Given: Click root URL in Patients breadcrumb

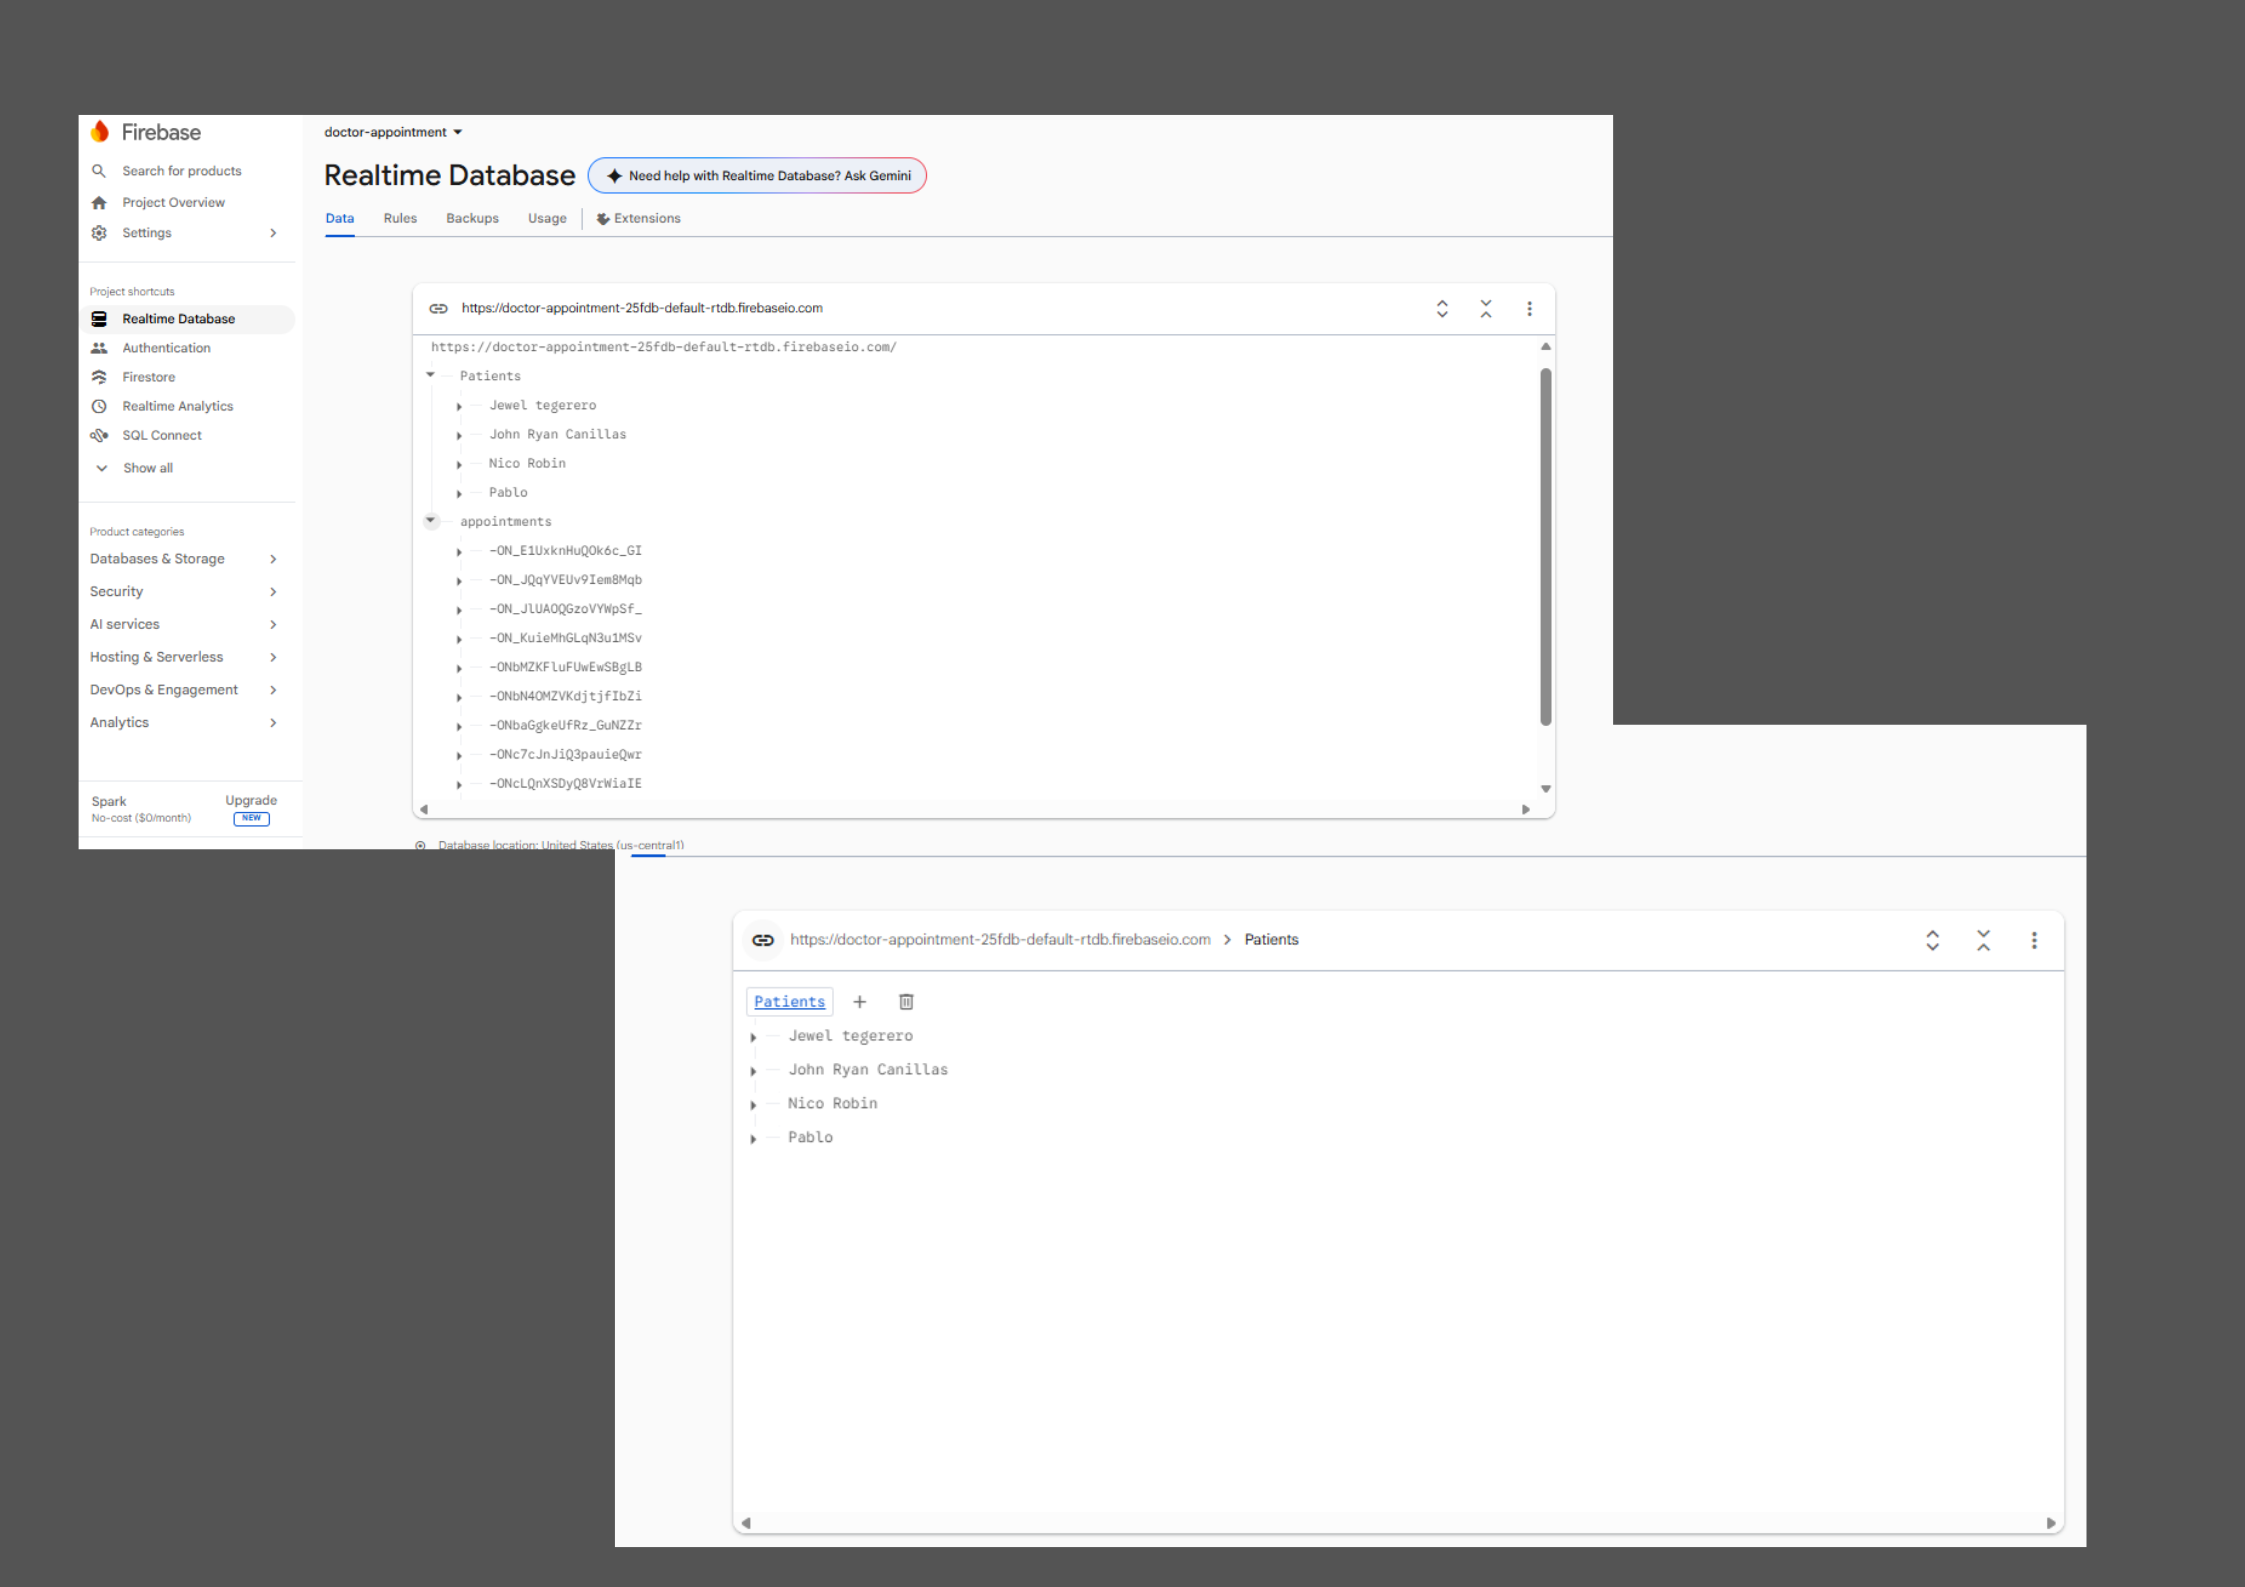Looking at the screenshot, I should [1000, 940].
